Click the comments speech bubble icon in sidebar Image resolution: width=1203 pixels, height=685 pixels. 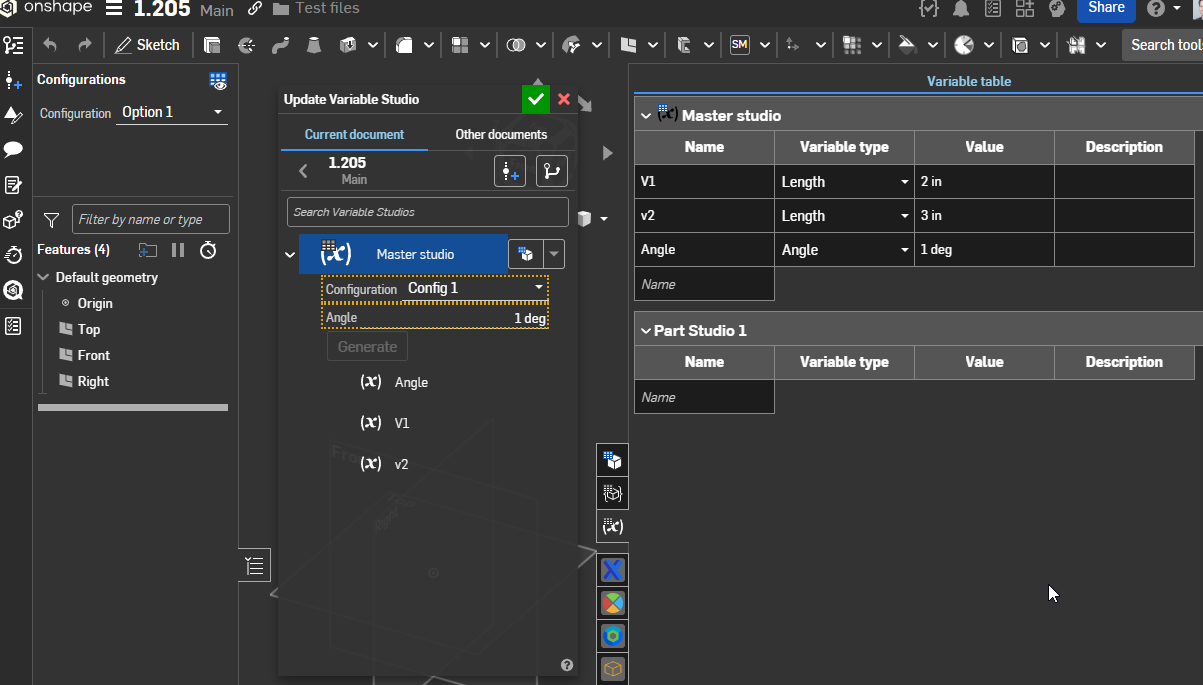(13, 150)
